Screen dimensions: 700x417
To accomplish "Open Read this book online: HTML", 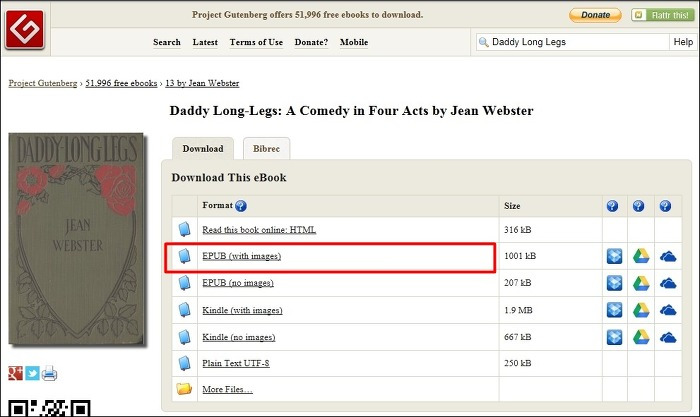I will click(259, 230).
